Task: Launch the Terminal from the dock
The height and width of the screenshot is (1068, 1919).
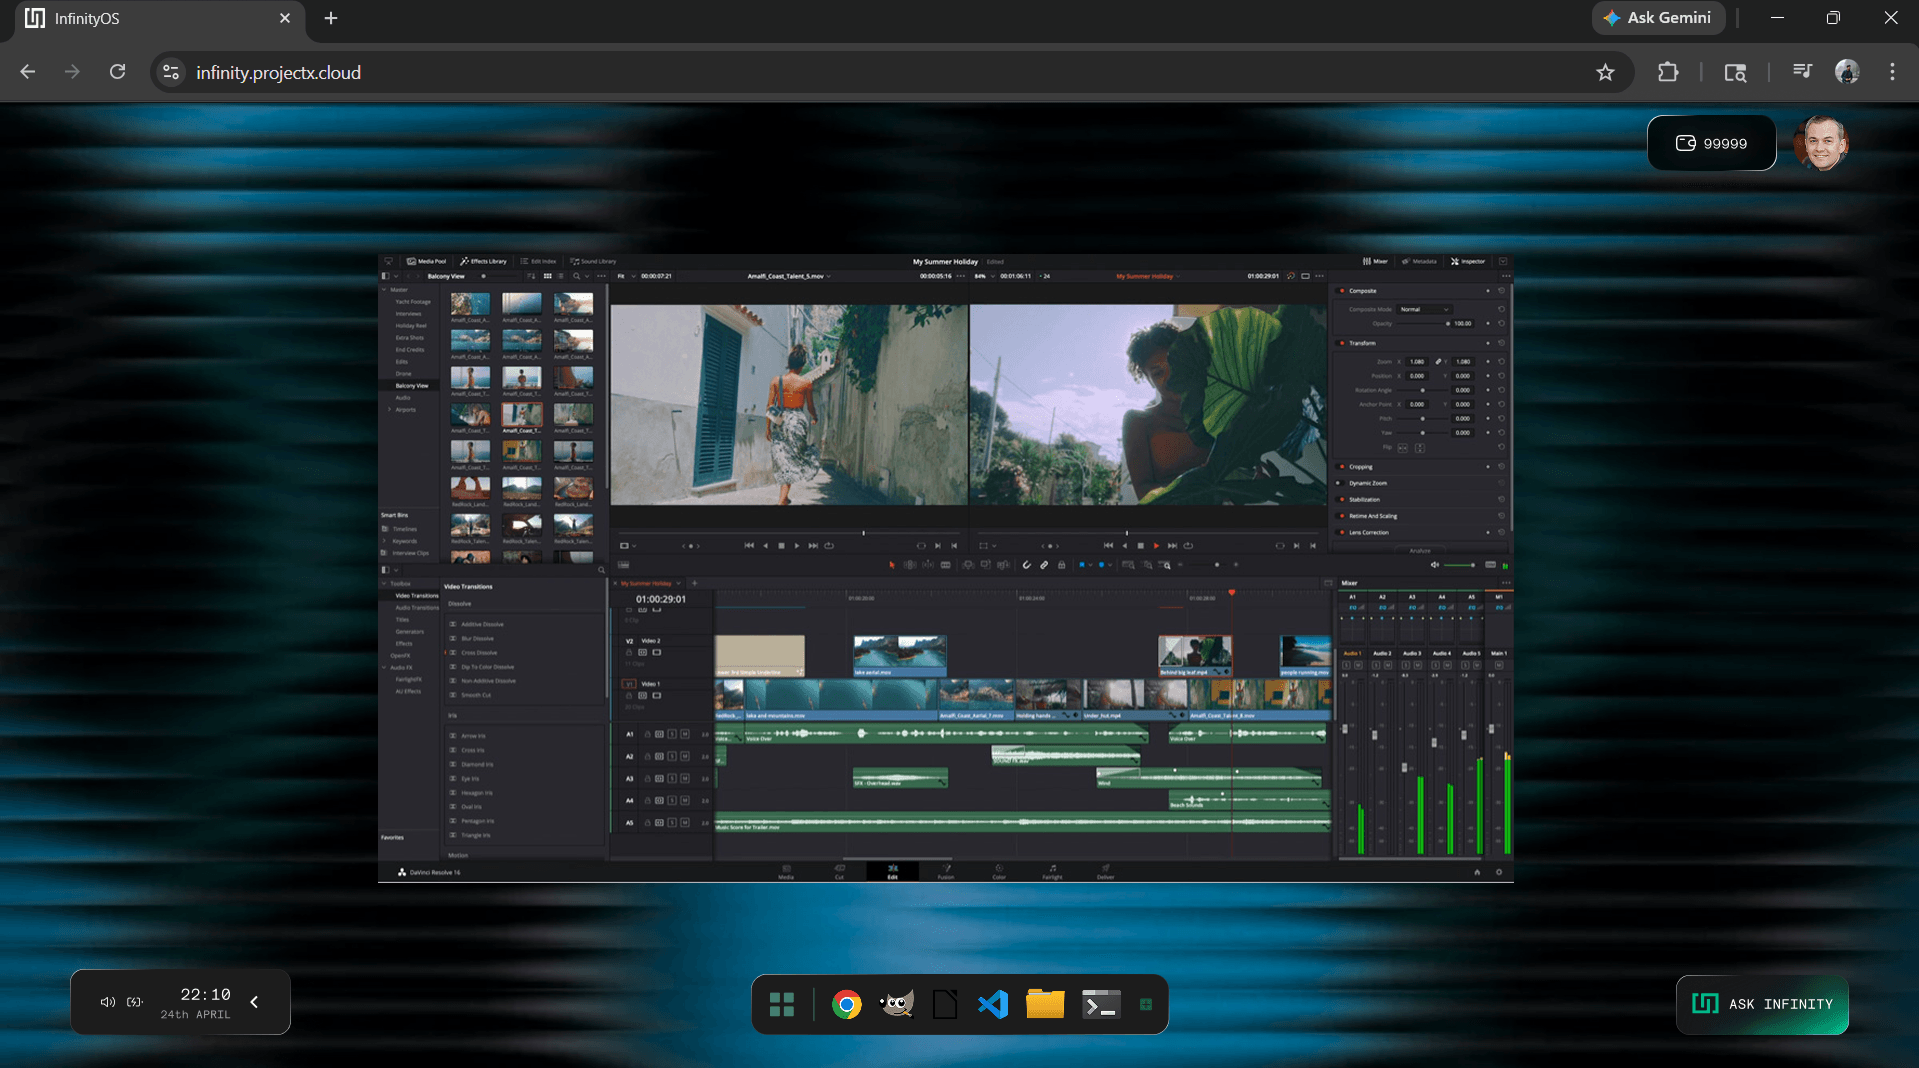Action: [x=1101, y=1004]
